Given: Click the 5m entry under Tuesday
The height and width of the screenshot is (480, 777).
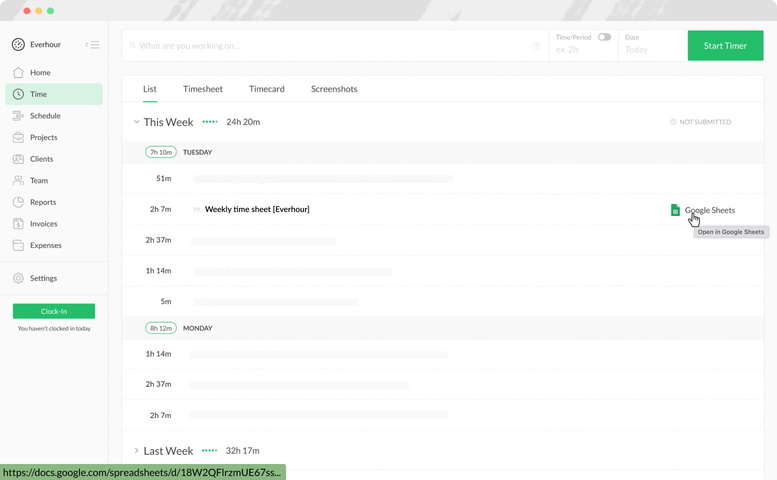Looking at the screenshot, I should point(166,301).
